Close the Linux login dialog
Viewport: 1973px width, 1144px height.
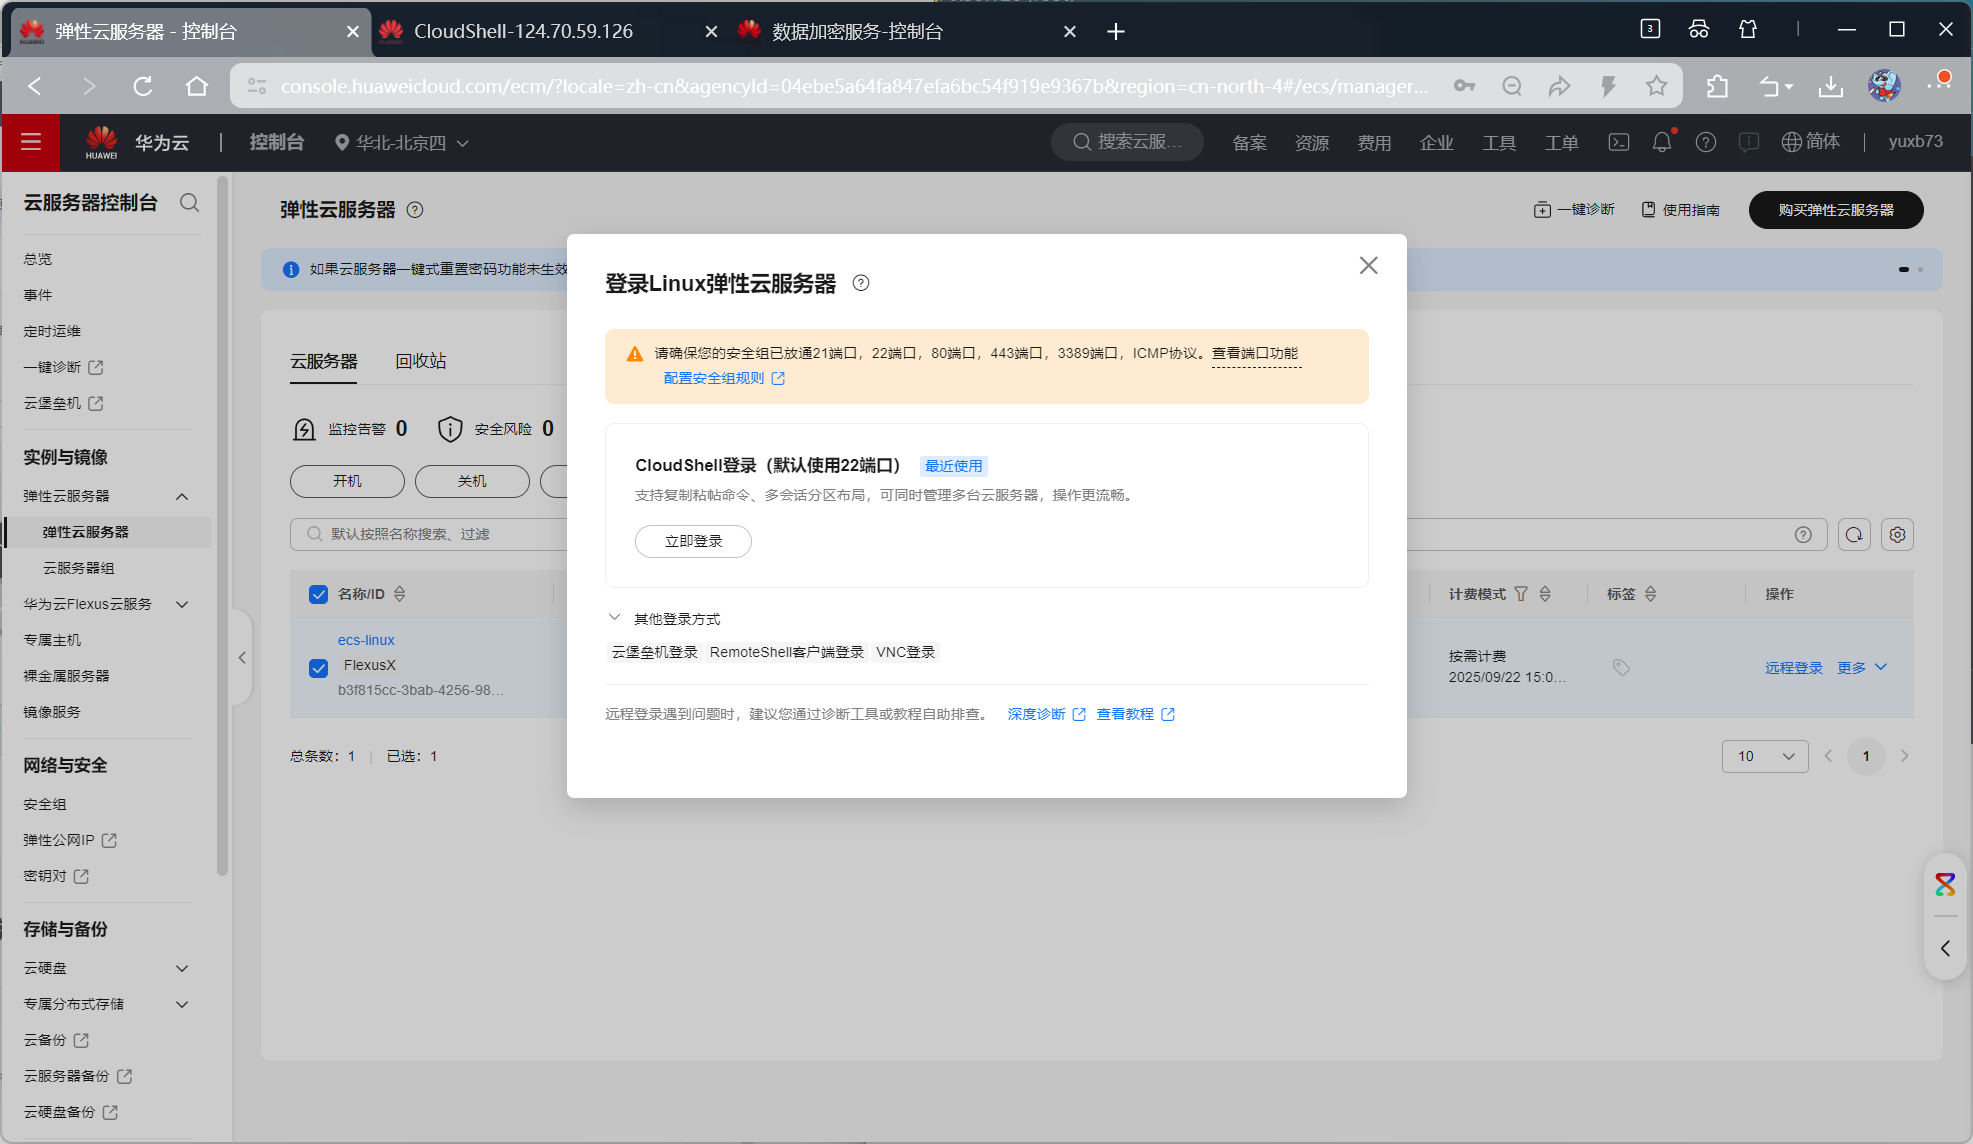point(1368,265)
